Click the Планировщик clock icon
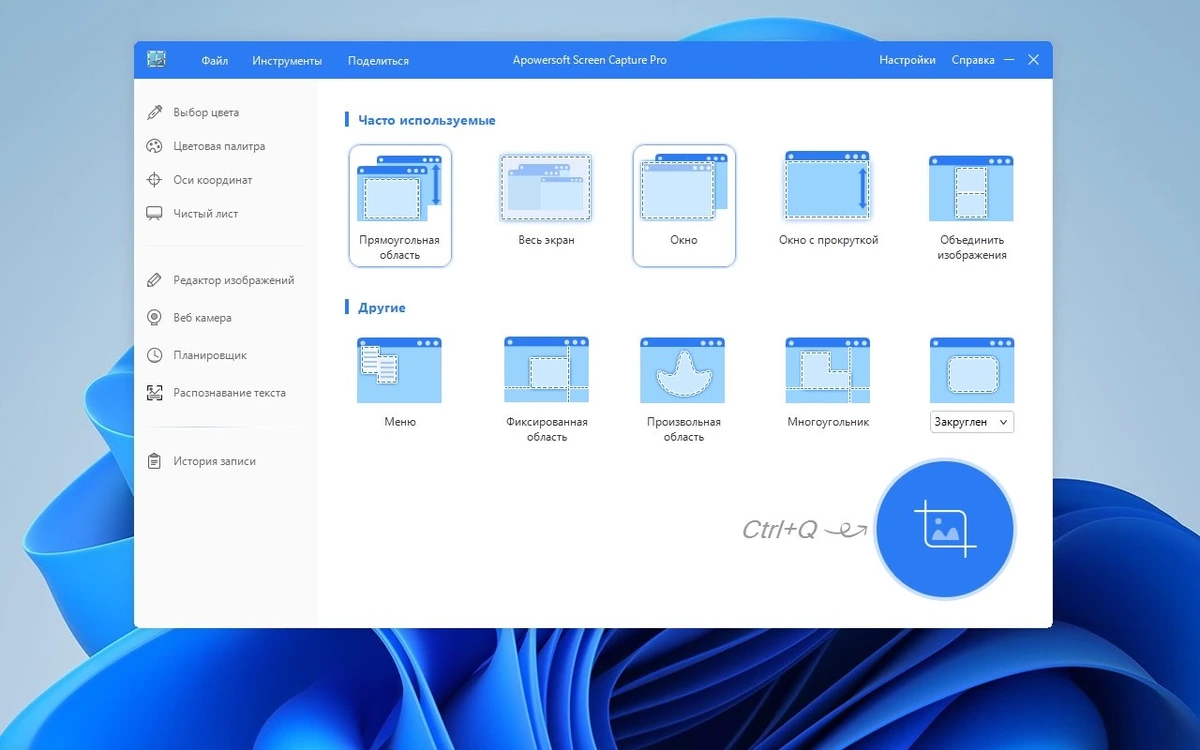The width and height of the screenshot is (1200, 750). tap(154, 355)
